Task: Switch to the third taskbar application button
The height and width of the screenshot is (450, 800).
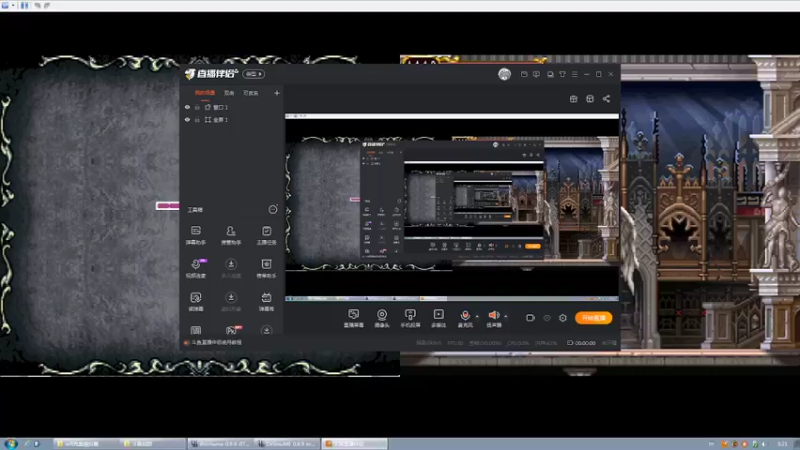Action: [x=220, y=444]
